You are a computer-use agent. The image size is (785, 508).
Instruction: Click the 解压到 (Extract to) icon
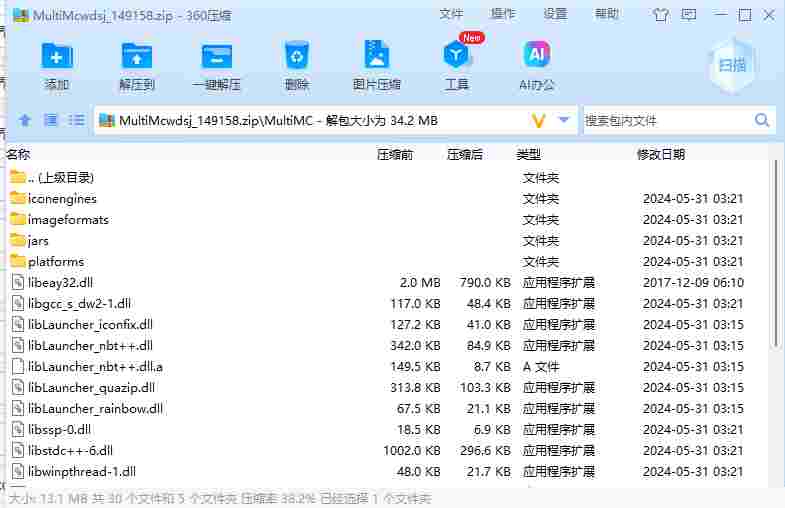tap(137, 56)
